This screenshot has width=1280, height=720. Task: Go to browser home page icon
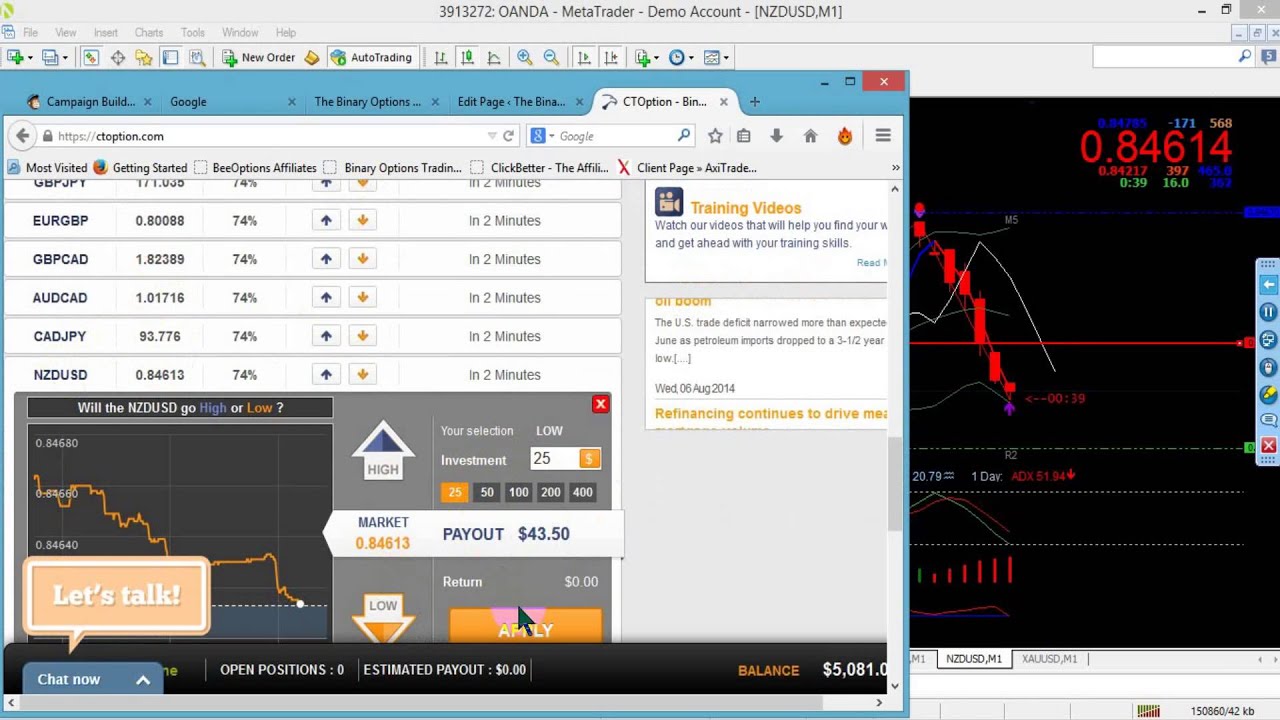[x=810, y=136]
